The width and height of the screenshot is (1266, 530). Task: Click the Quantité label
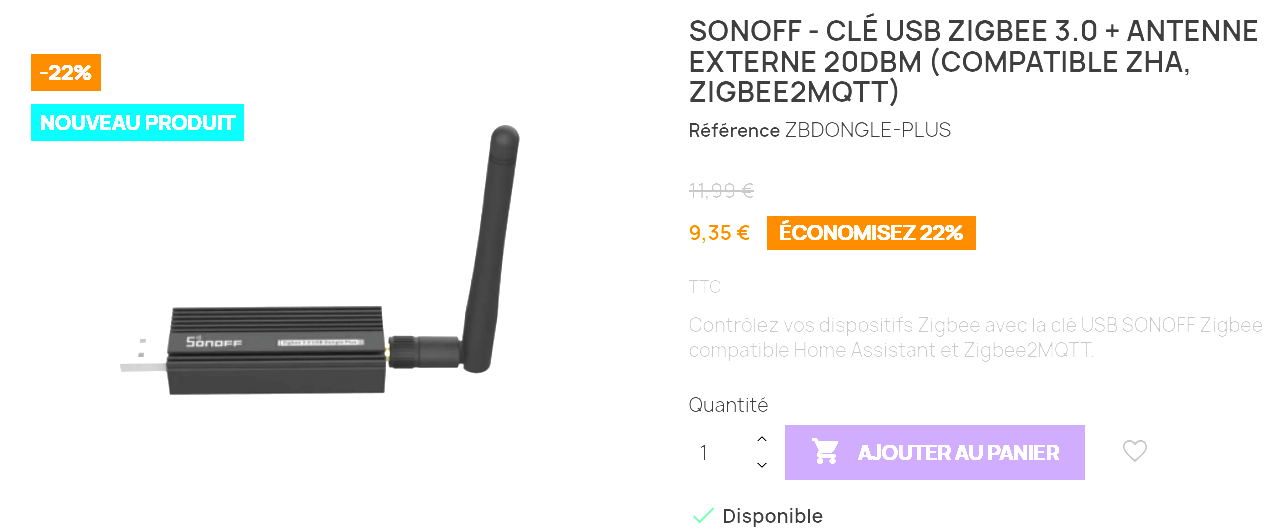pos(728,405)
